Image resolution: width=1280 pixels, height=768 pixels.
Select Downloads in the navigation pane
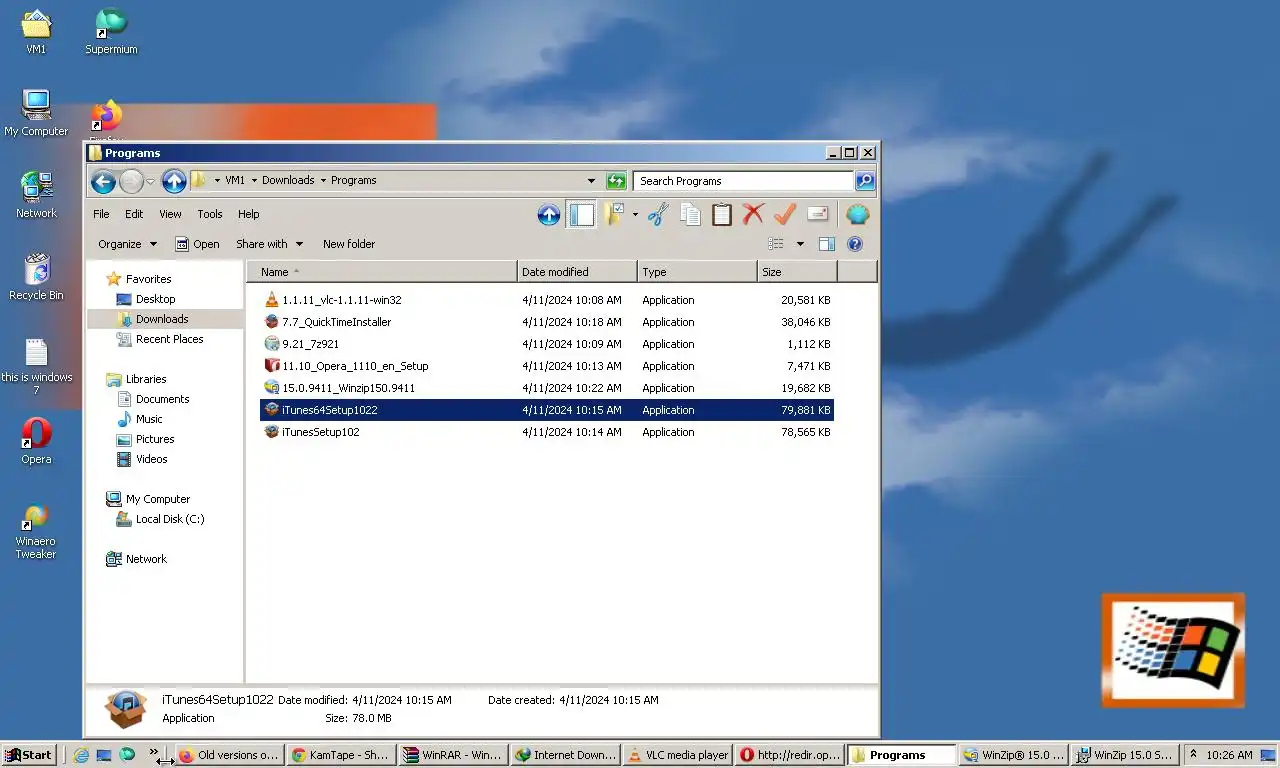click(162, 319)
